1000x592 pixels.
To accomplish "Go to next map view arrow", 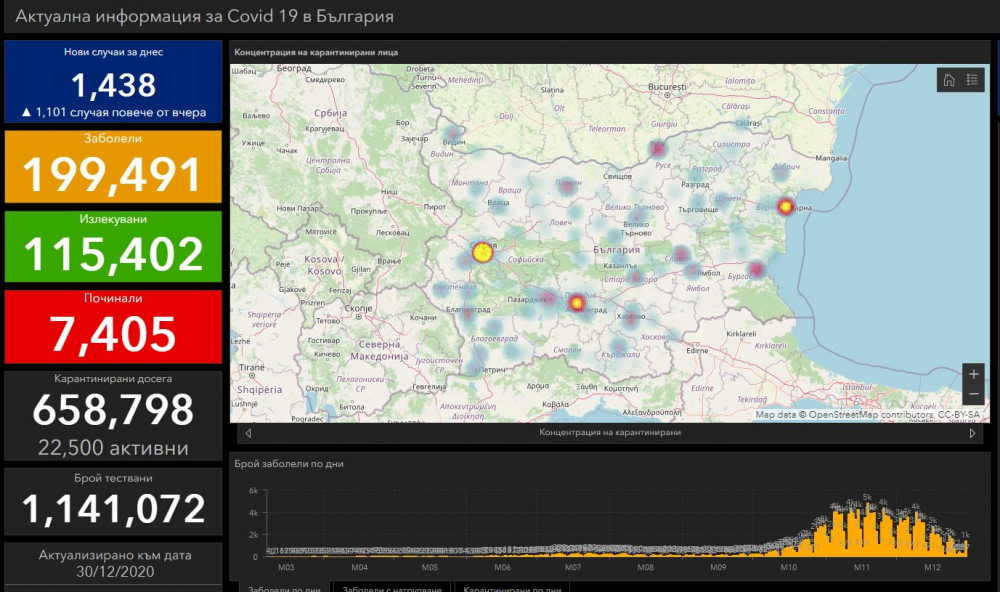I will [x=972, y=433].
